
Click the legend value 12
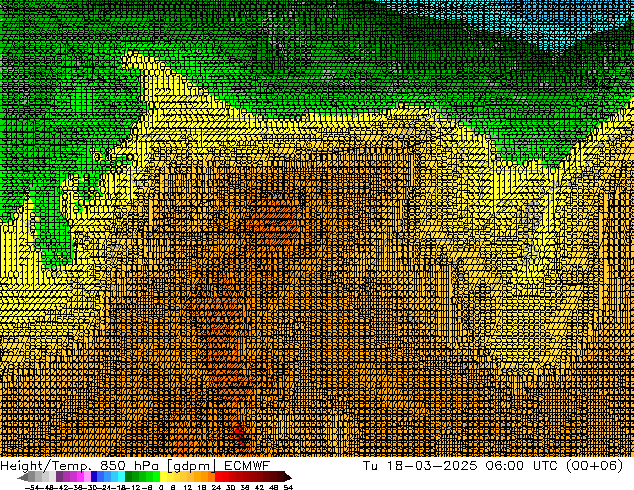coord(188,487)
